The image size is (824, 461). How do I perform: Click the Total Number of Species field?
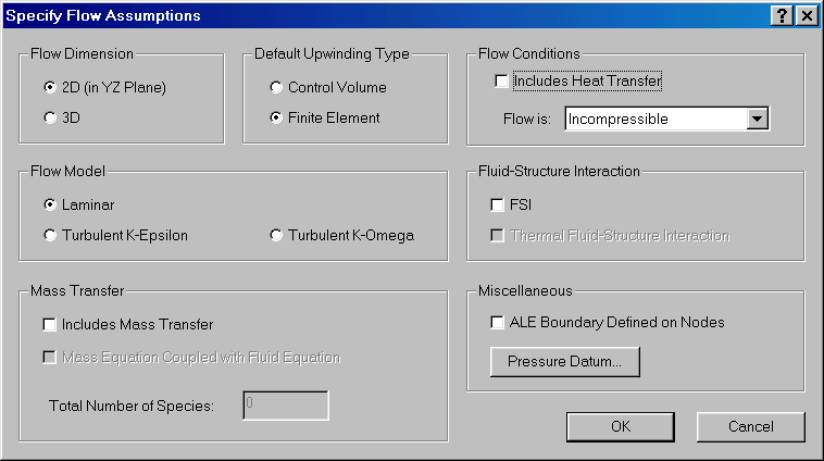[x=284, y=405]
